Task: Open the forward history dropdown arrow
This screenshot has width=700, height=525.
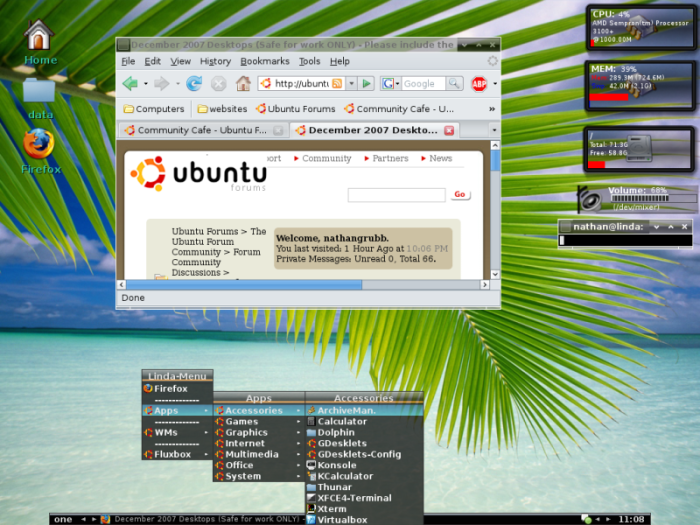Action: tap(178, 83)
